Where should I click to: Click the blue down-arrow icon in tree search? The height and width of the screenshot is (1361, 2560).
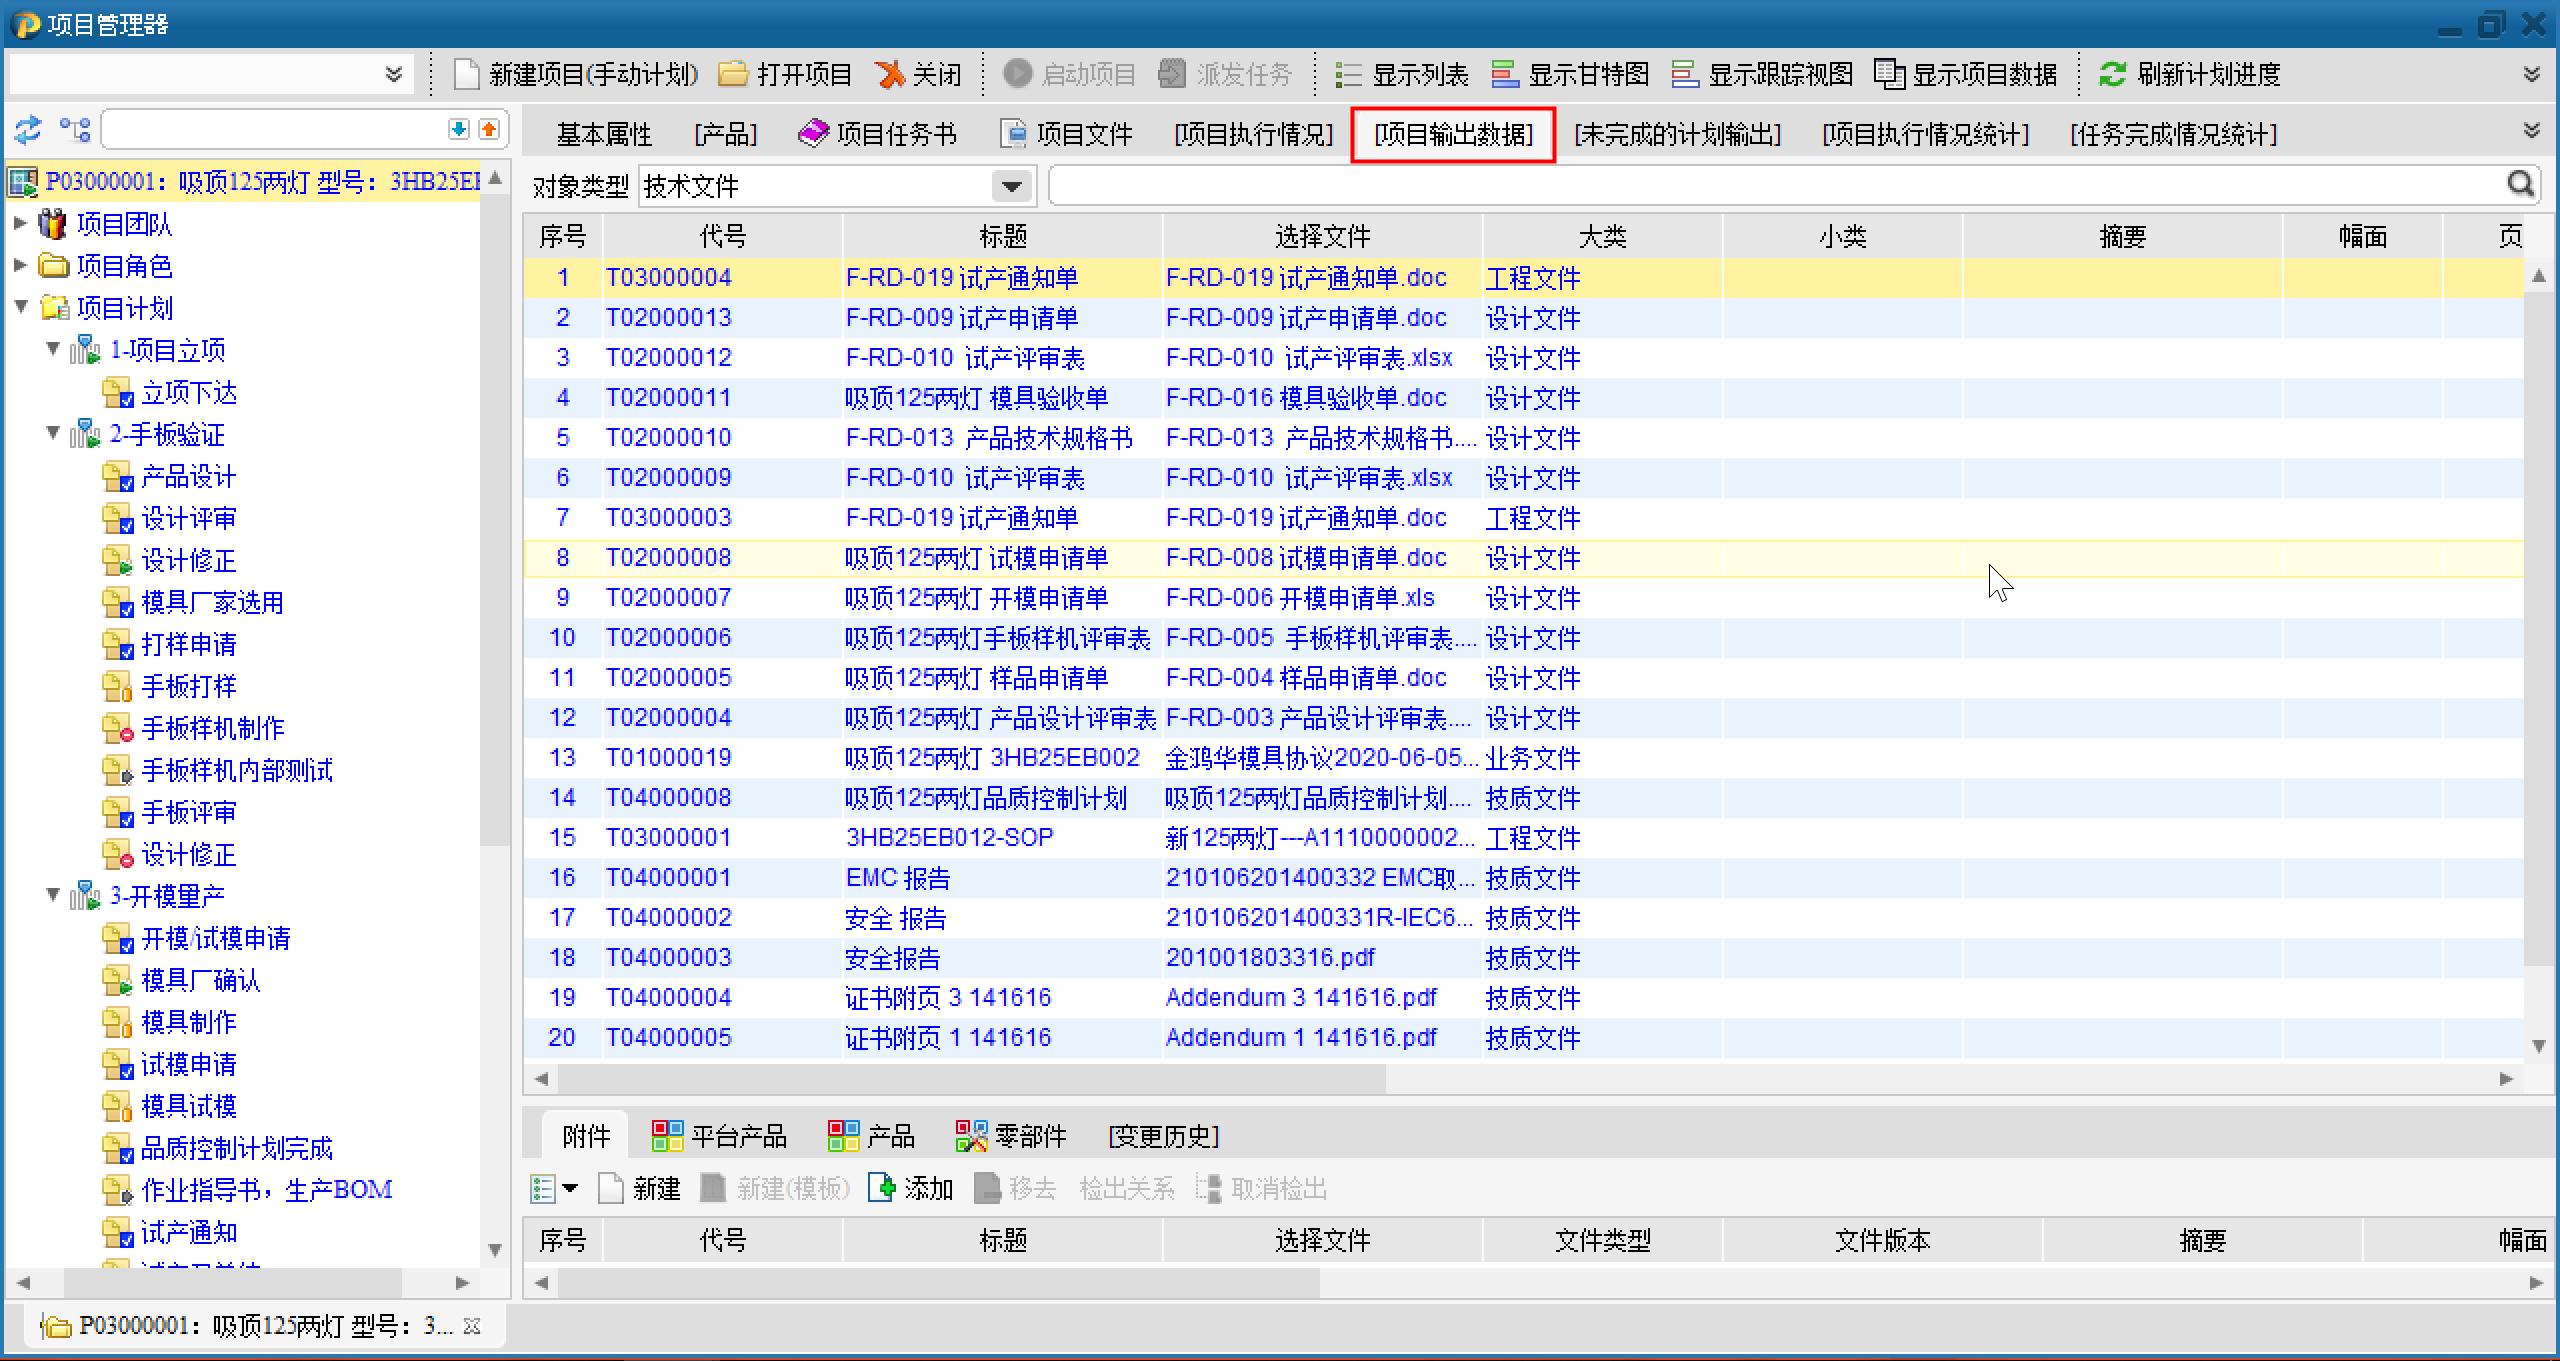[x=458, y=130]
